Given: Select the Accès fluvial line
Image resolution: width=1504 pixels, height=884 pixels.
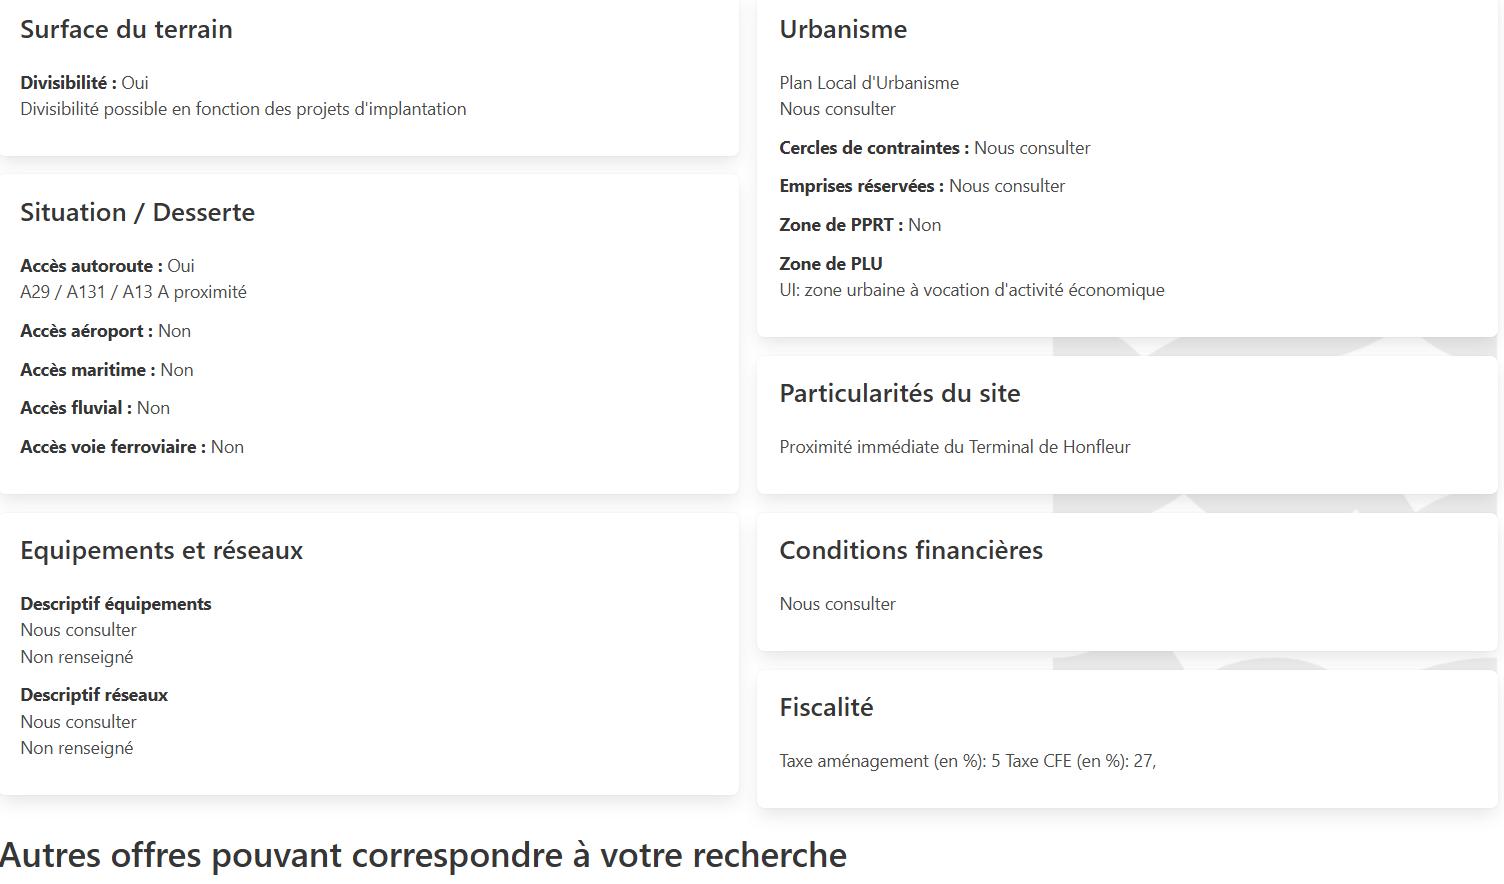Looking at the screenshot, I should 95,408.
